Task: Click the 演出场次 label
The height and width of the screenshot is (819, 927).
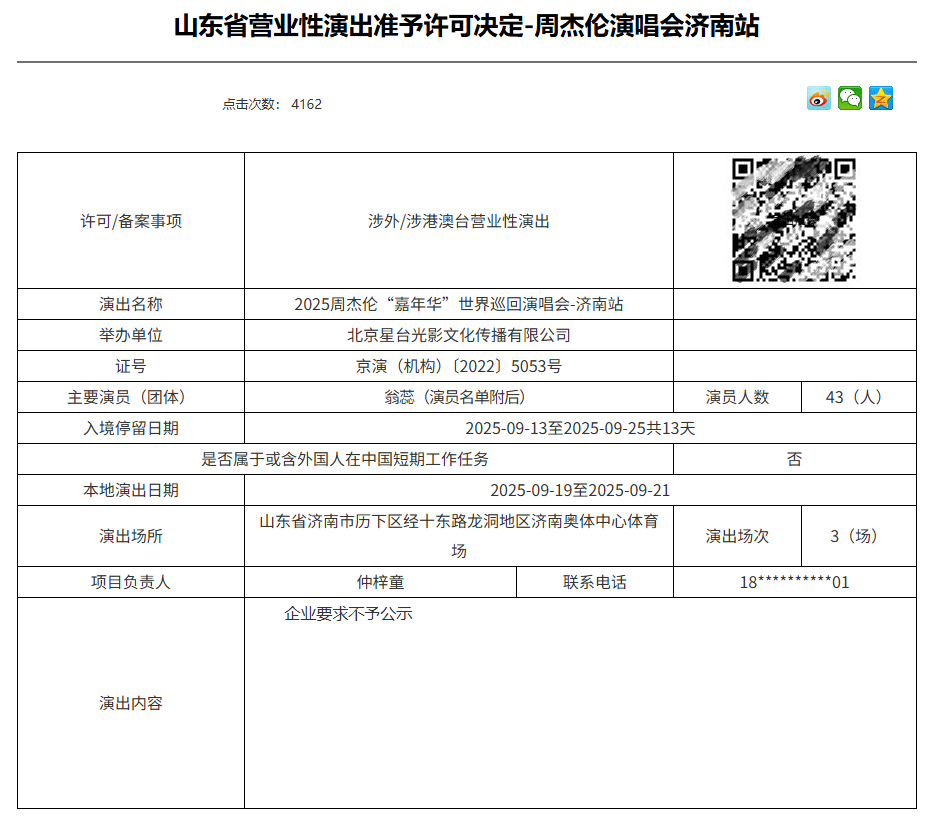Action: (x=737, y=536)
